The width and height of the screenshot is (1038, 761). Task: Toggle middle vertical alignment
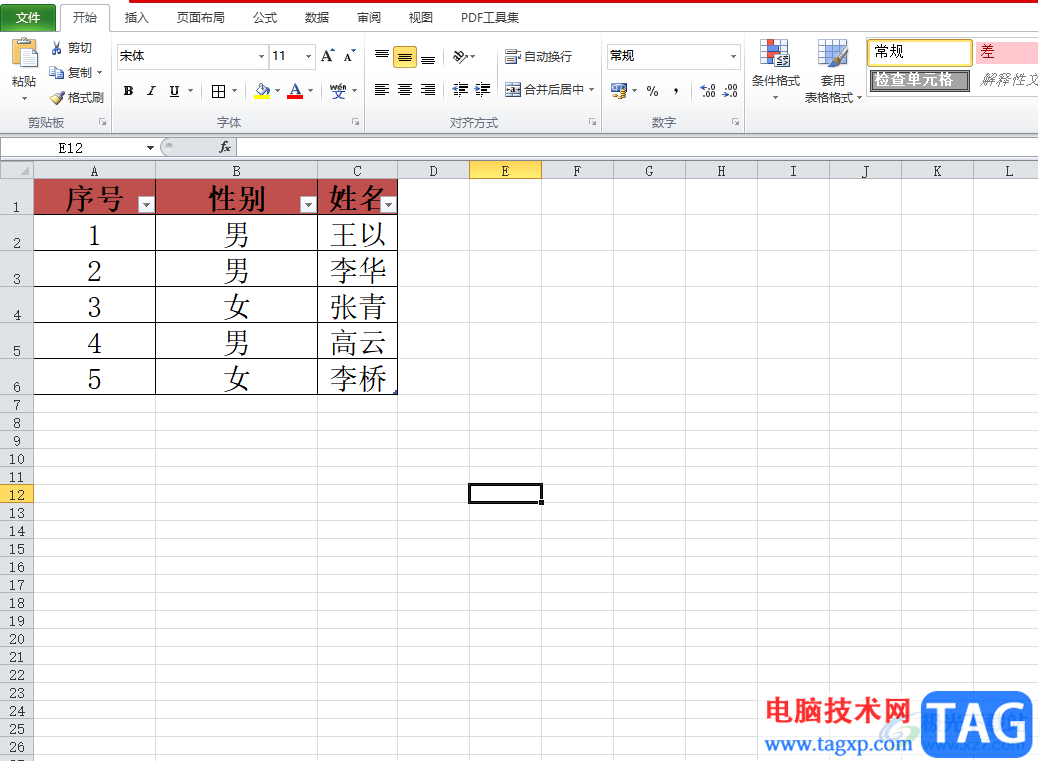pyautogui.click(x=405, y=57)
